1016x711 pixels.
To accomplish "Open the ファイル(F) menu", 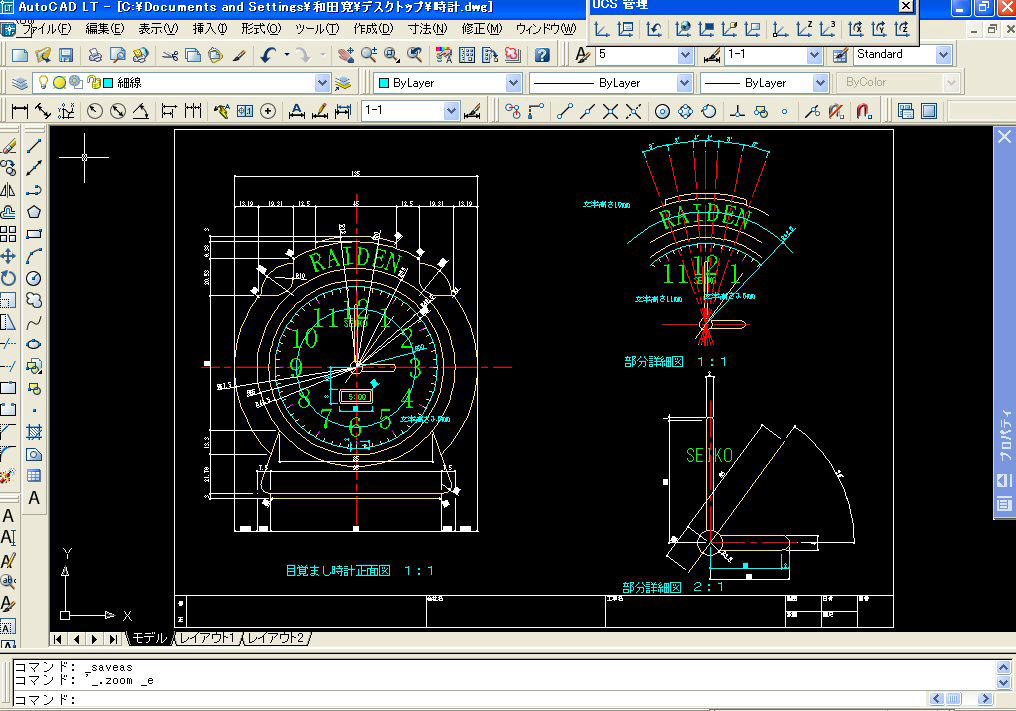I will [46, 29].
